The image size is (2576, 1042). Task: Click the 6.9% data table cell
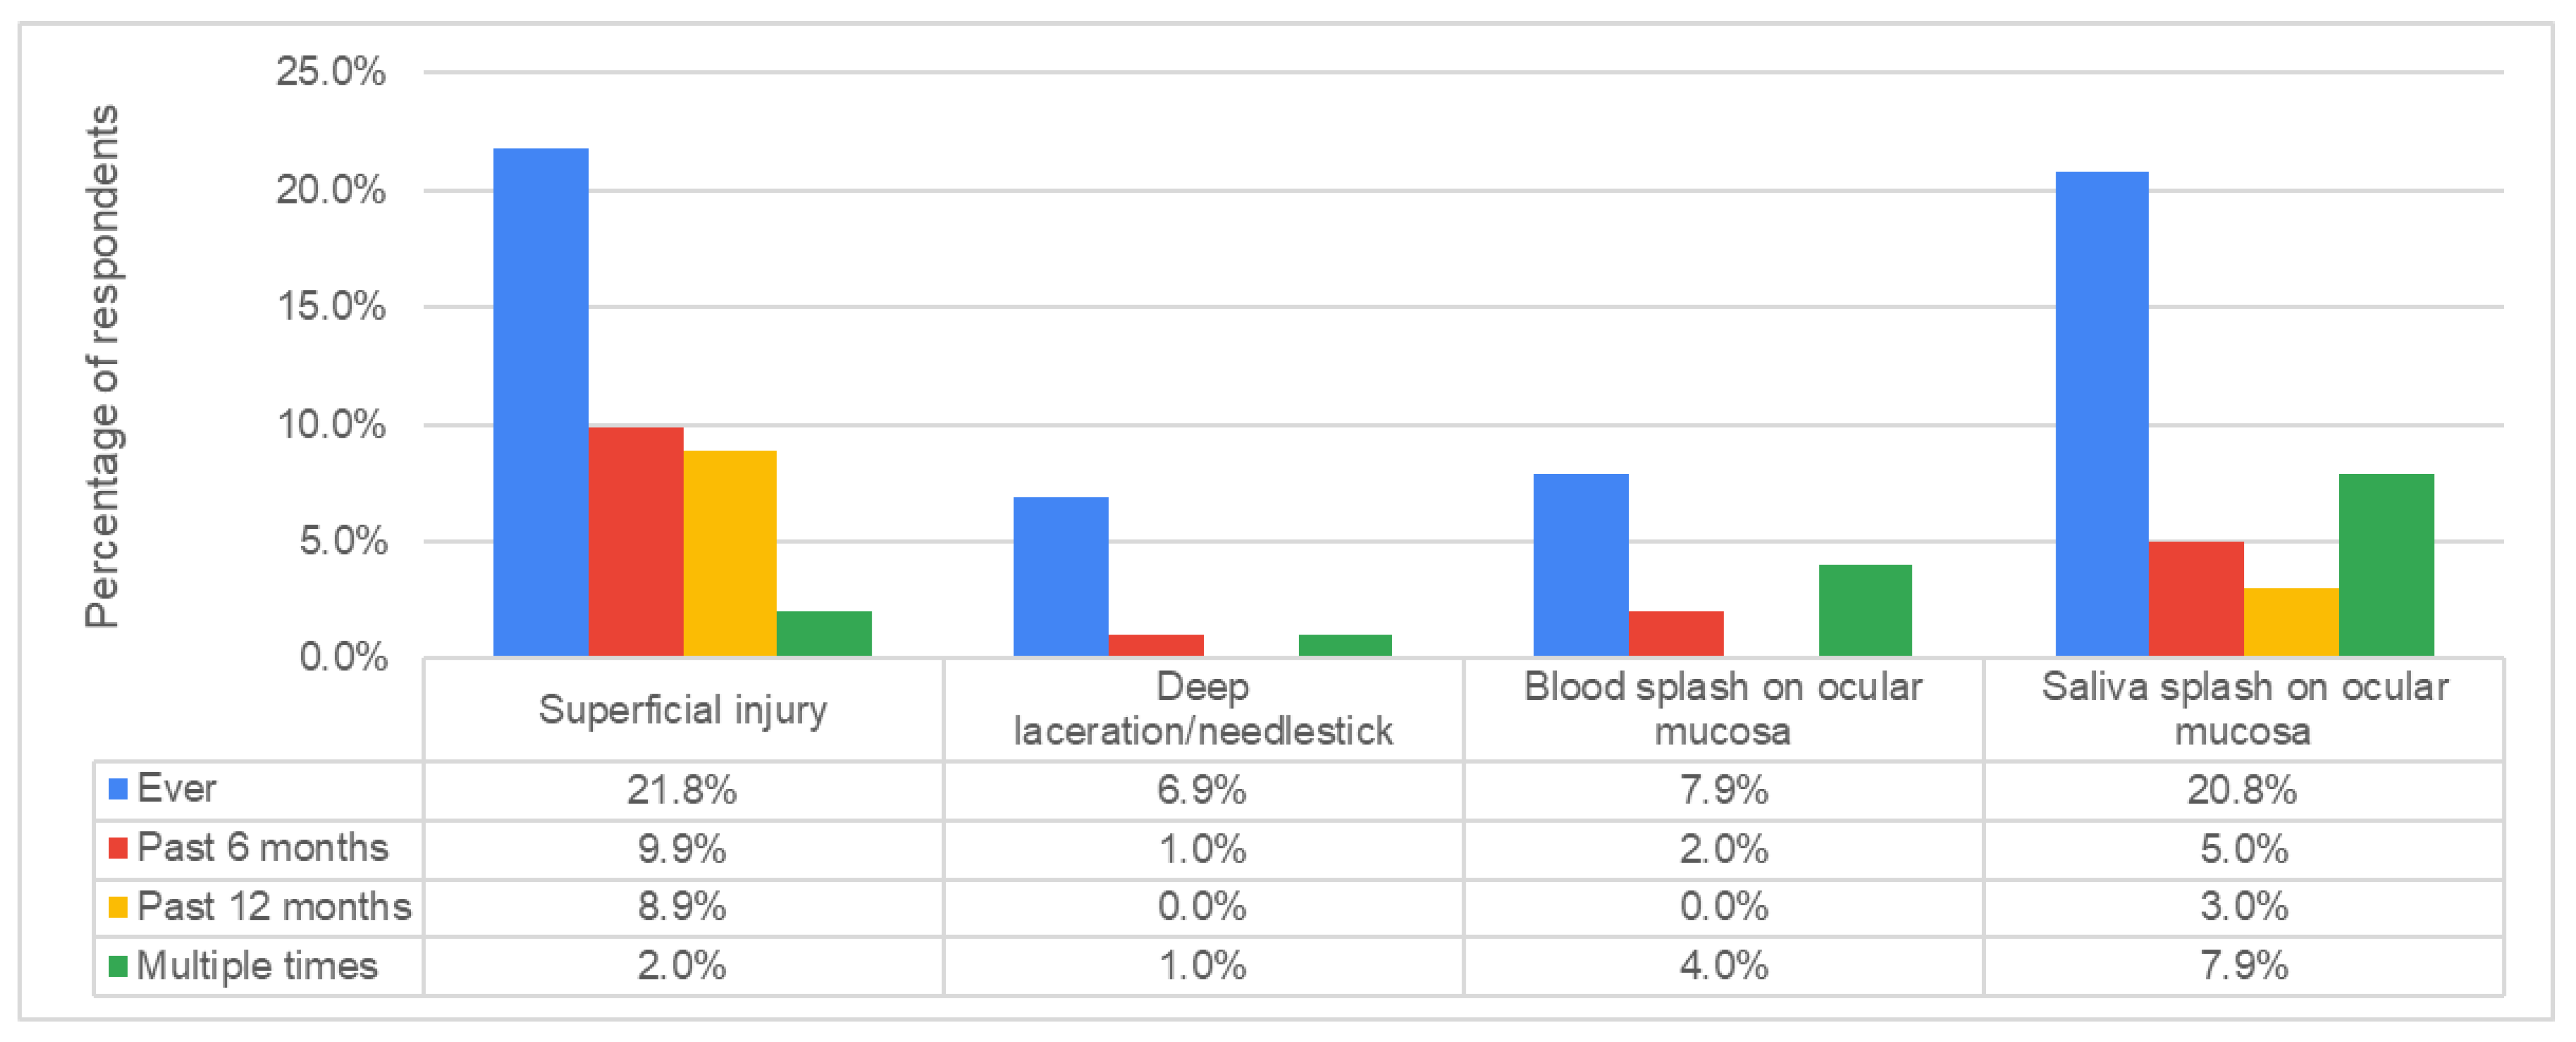[1202, 790]
